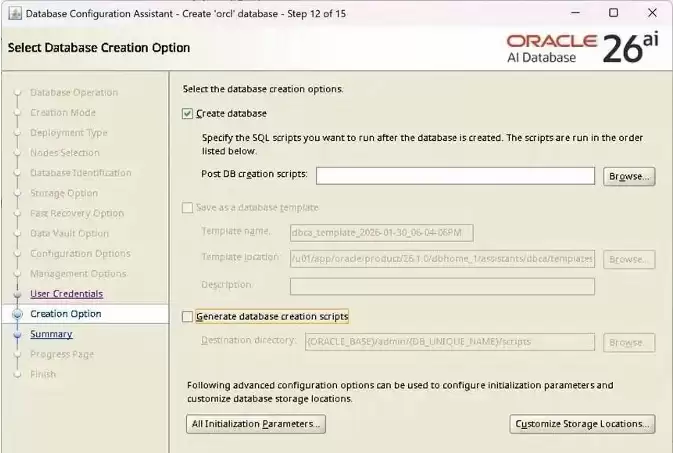The width and height of the screenshot is (673, 453).
Task: Click the Oracle 26ai Database logo
Action: click(x=582, y=48)
